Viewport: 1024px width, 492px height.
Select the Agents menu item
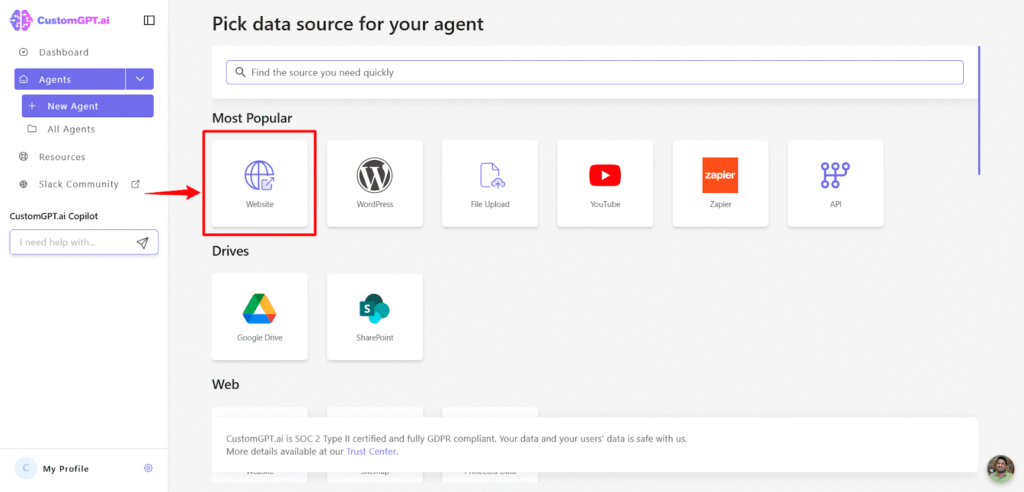(x=69, y=79)
